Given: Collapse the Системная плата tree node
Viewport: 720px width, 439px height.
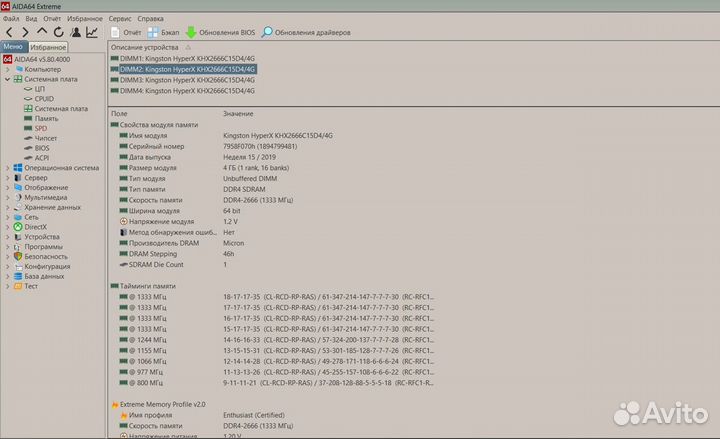Looking at the screenshot, I should (x=7, y=79).
